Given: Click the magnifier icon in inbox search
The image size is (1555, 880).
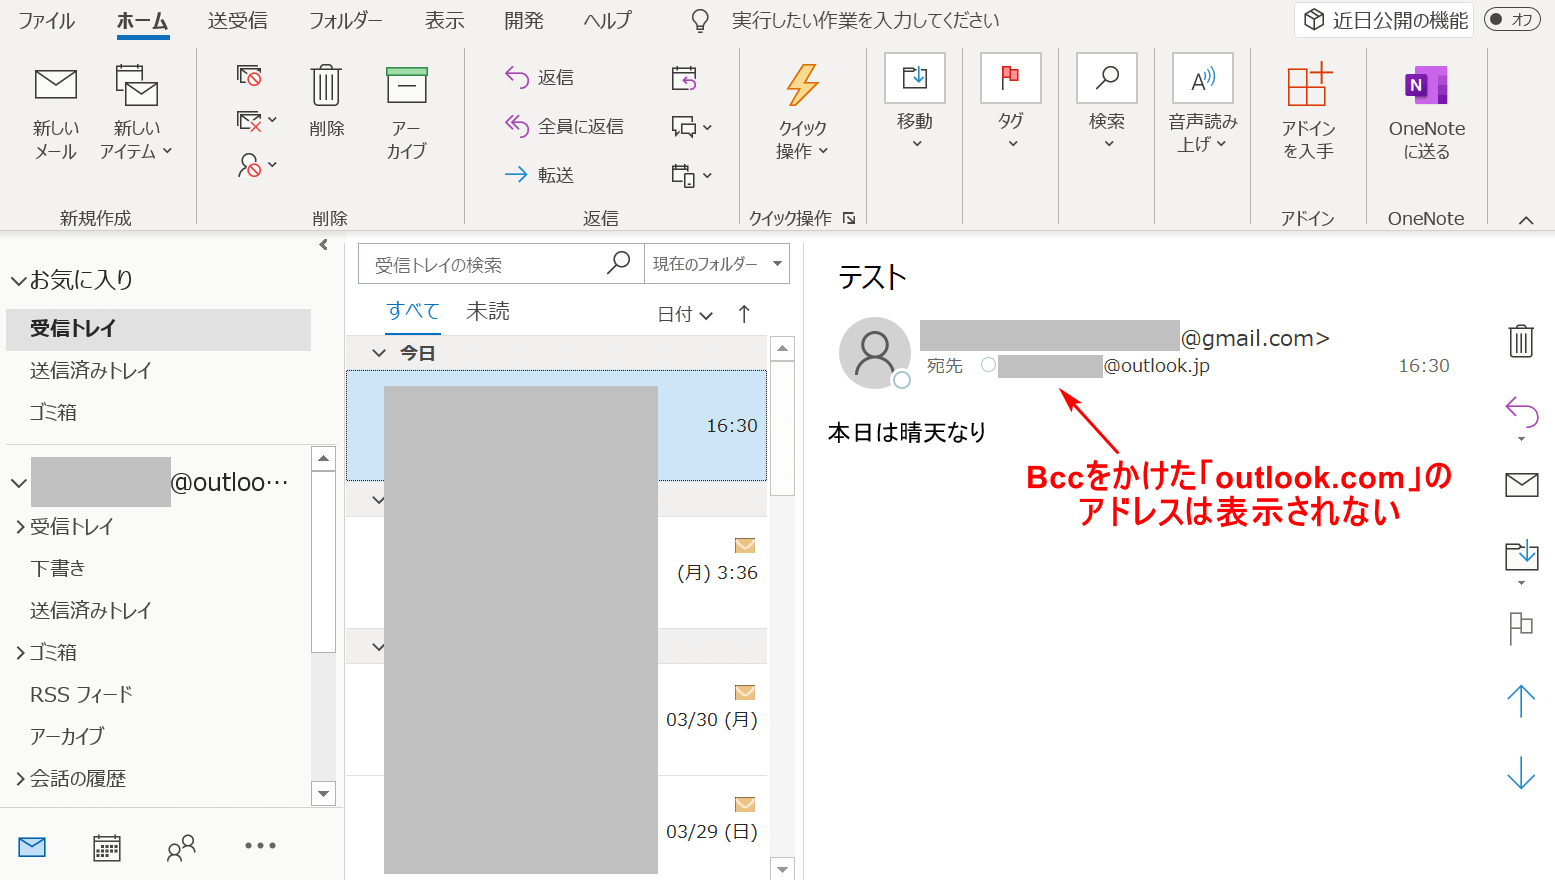Looking at the screenshot, I should tap(619, 263).
